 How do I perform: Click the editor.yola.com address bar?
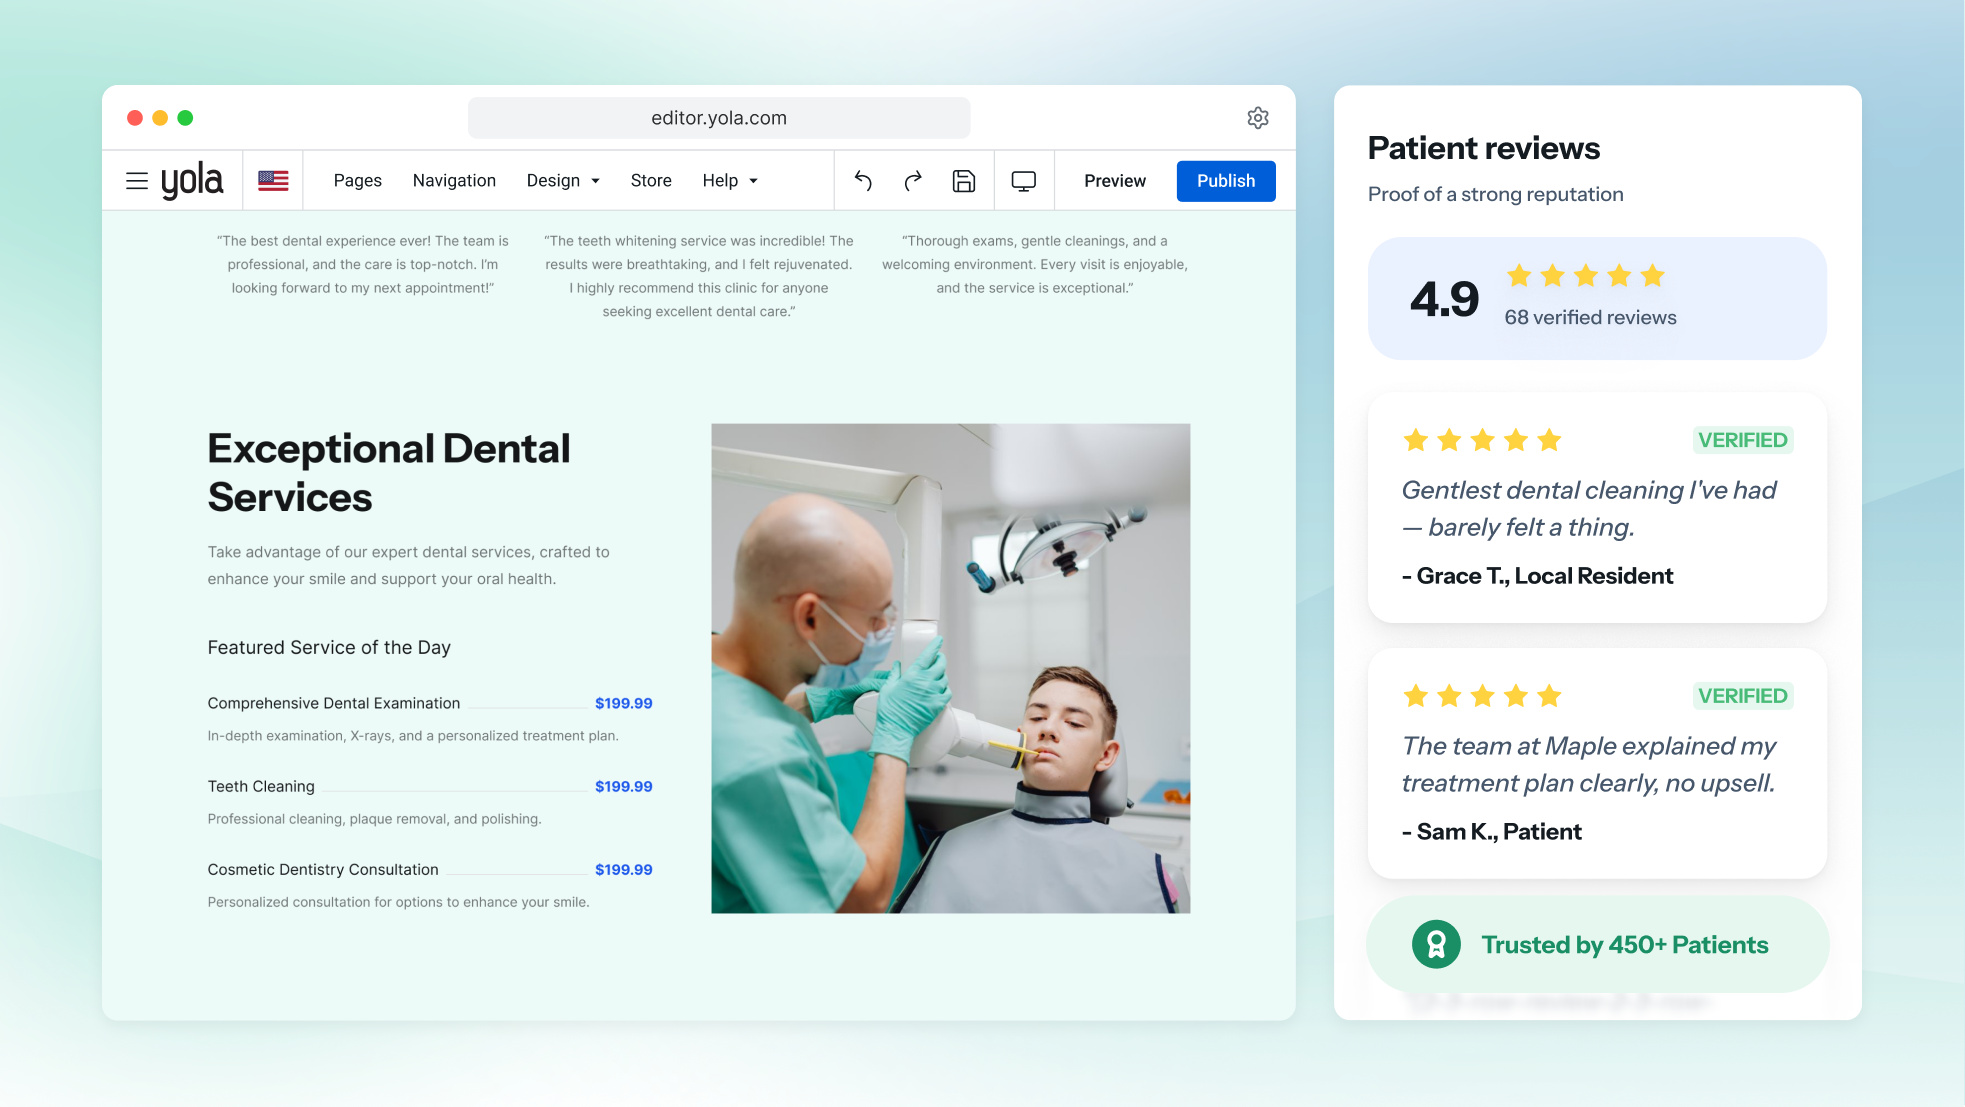tap(719, 118)
